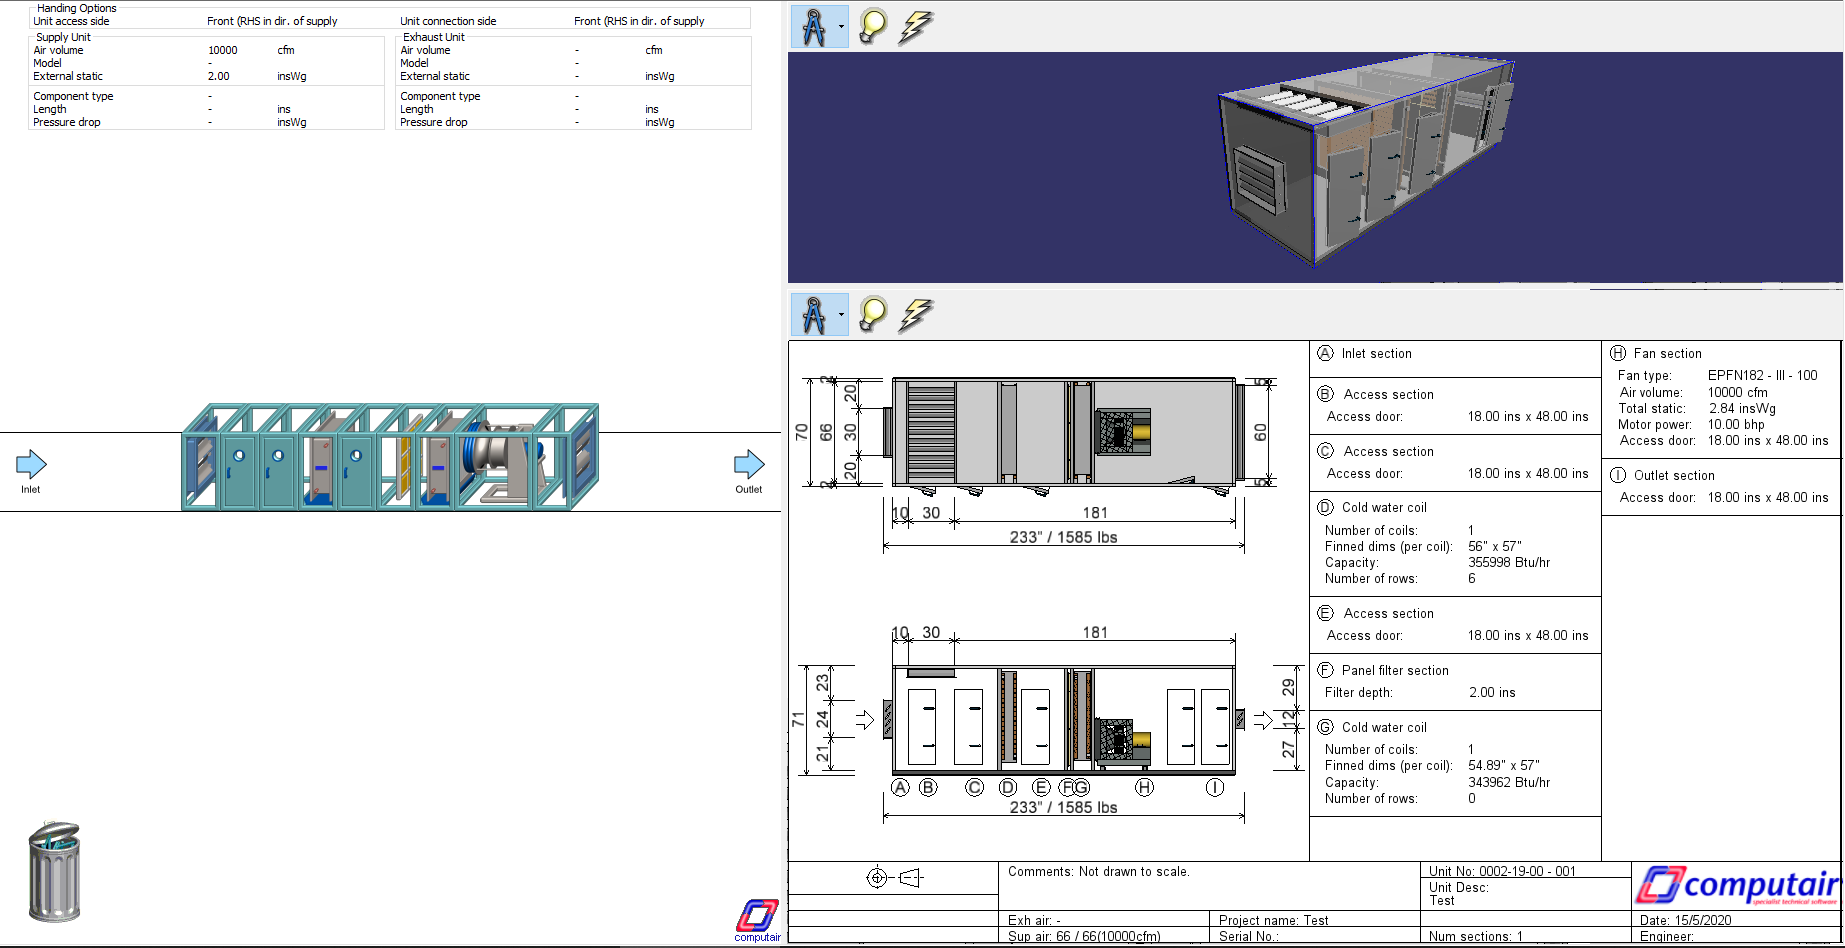The width and height of the screenshot is (1845, 948).
Task: Open the dropdown arrow beside the drawing compass tool
Action: coord(842,314)
